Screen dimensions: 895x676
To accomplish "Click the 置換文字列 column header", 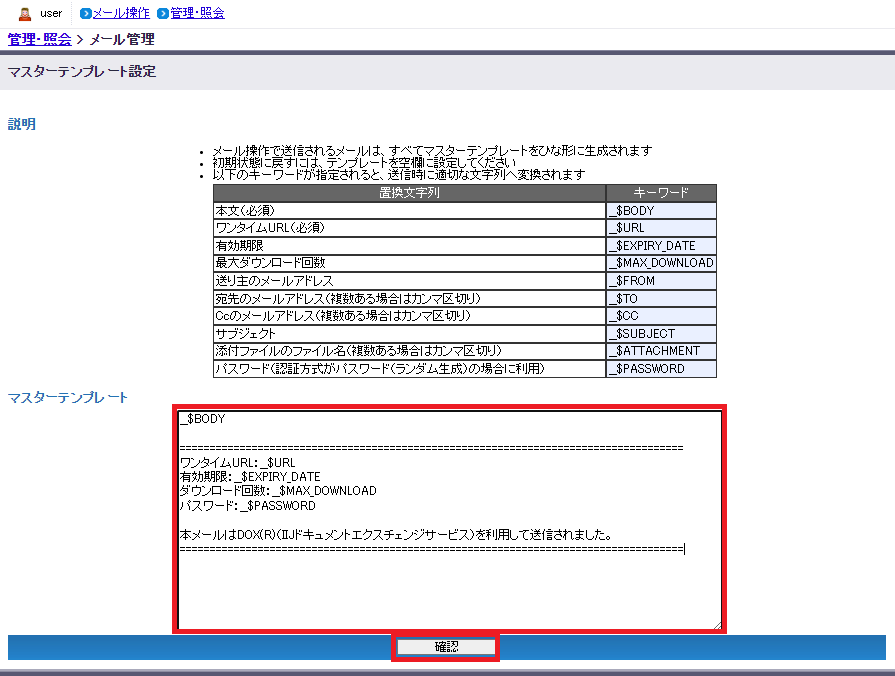I will coord(409,193).
